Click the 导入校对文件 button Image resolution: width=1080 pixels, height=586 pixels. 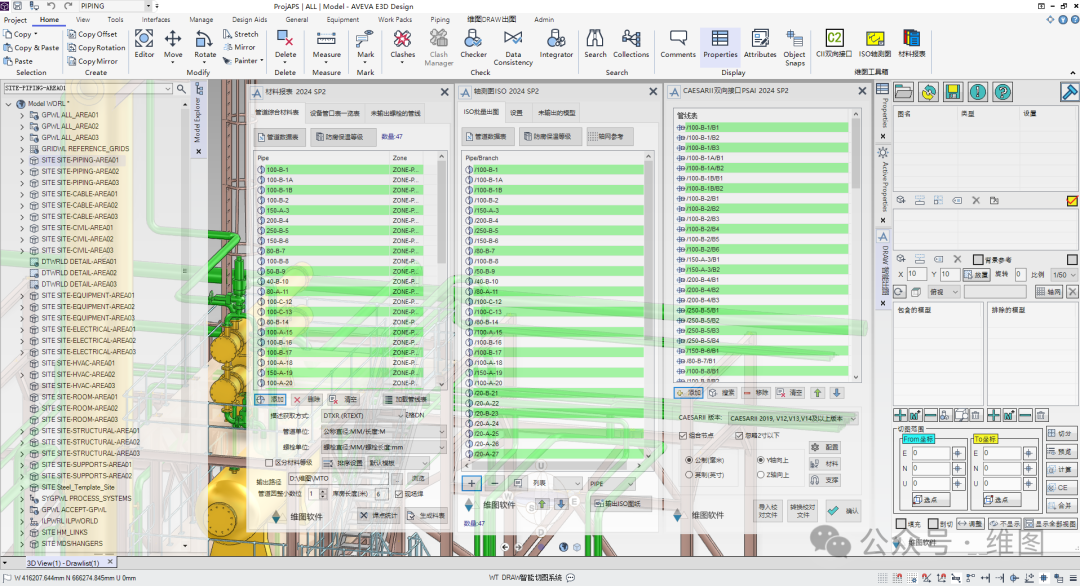768,511
